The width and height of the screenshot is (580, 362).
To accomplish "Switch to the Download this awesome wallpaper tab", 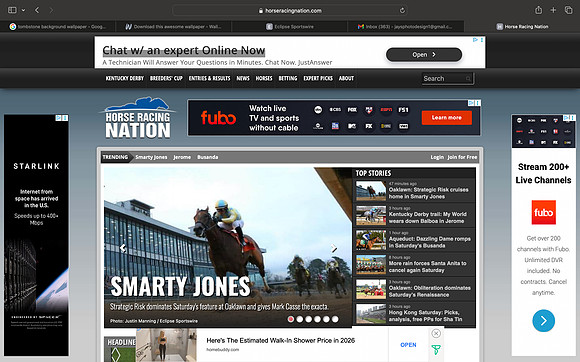I will (x=173, y=27).
